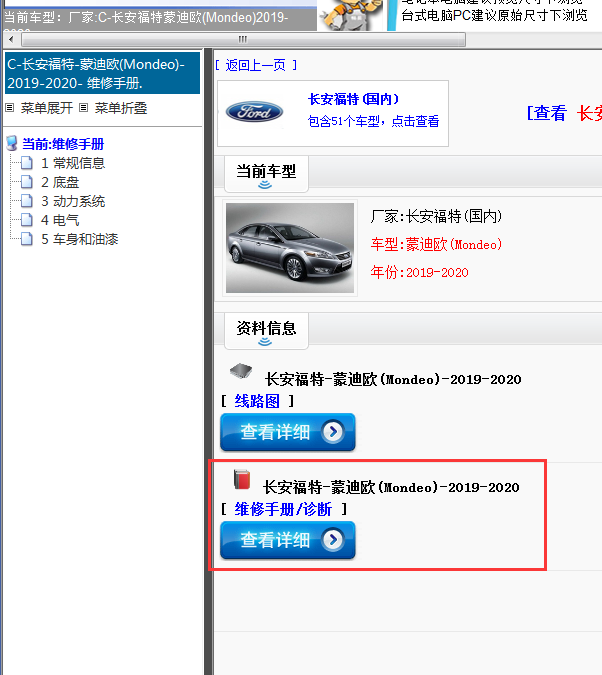
Task: Open the 线路图 link
Action: point(257,401)
